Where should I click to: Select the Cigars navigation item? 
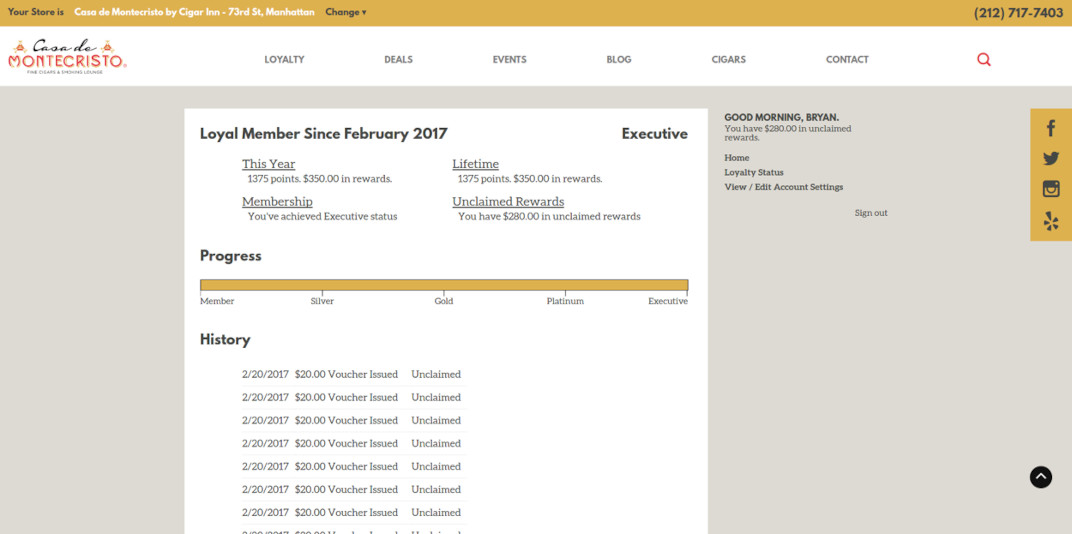(x=728, y=60)
